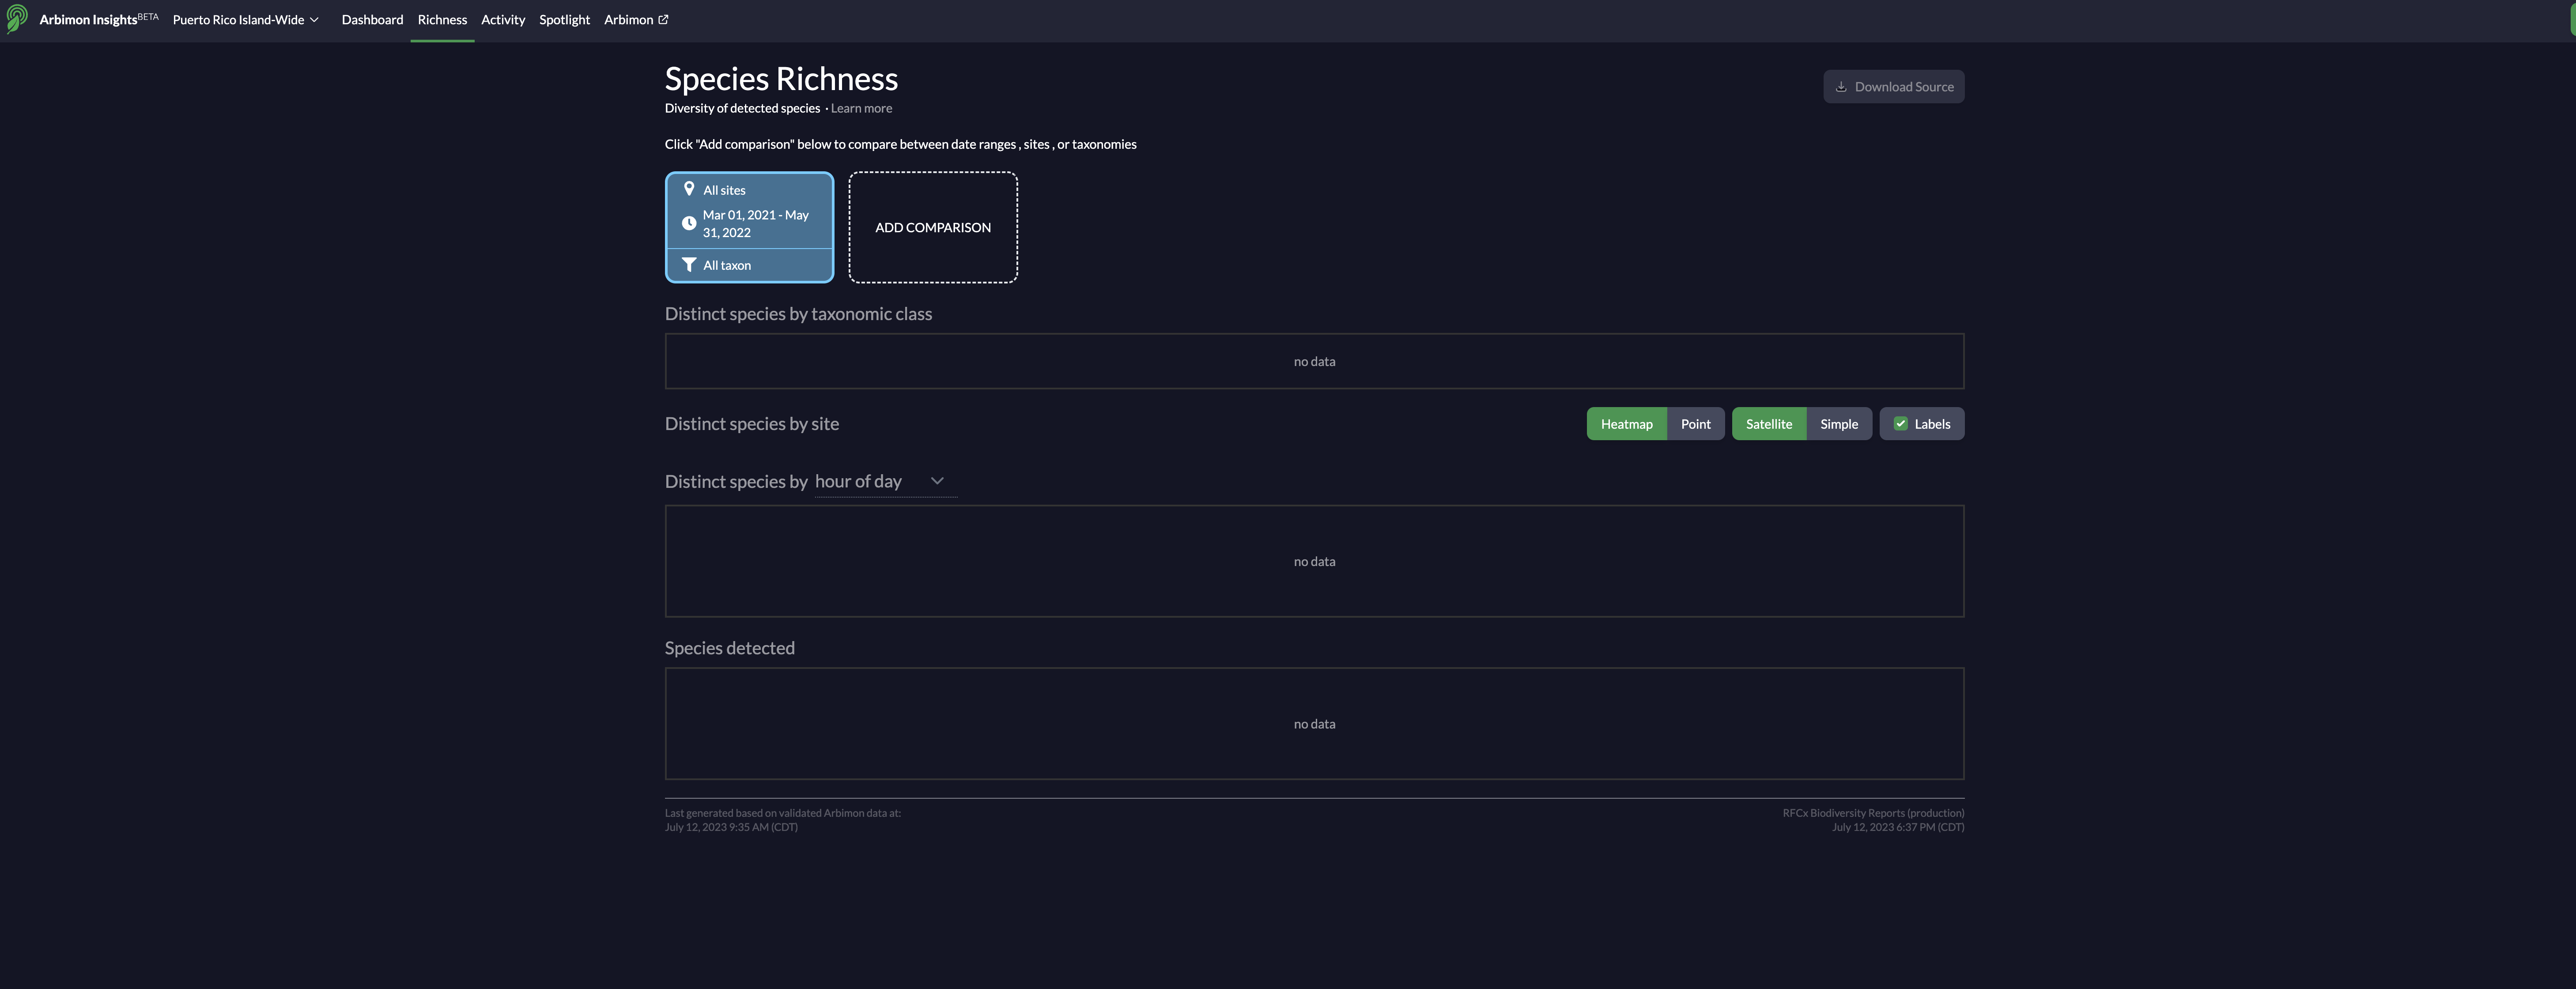Click the clock icon beside the date range
2576x989 pixels.
coord(688,224)
